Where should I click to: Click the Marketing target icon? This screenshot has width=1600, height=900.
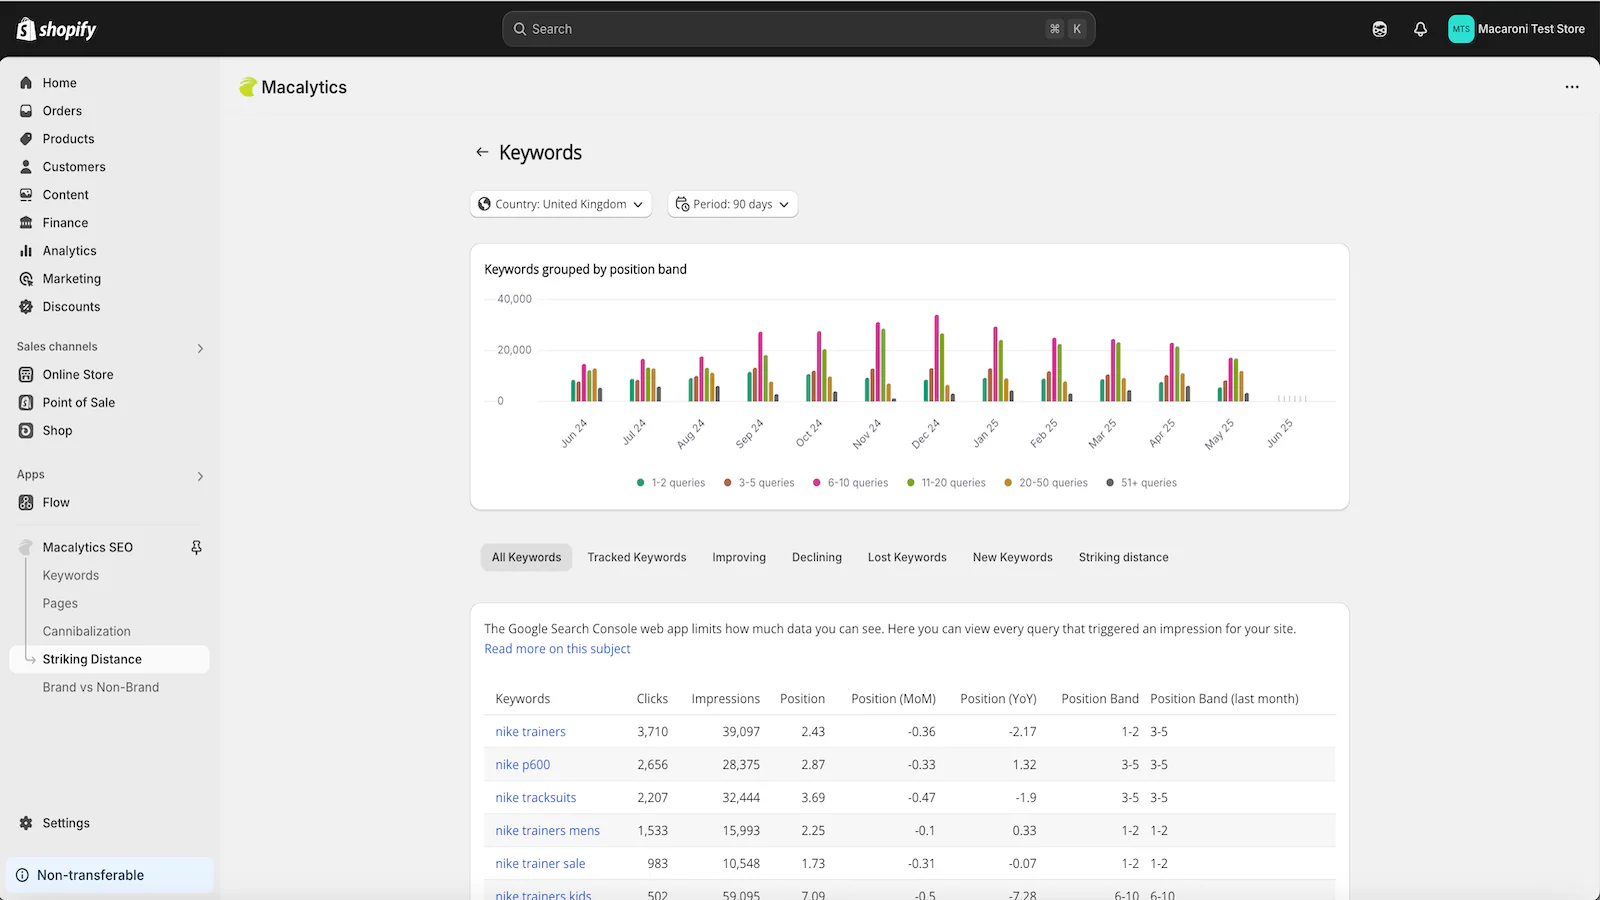(x=26, y=279)
